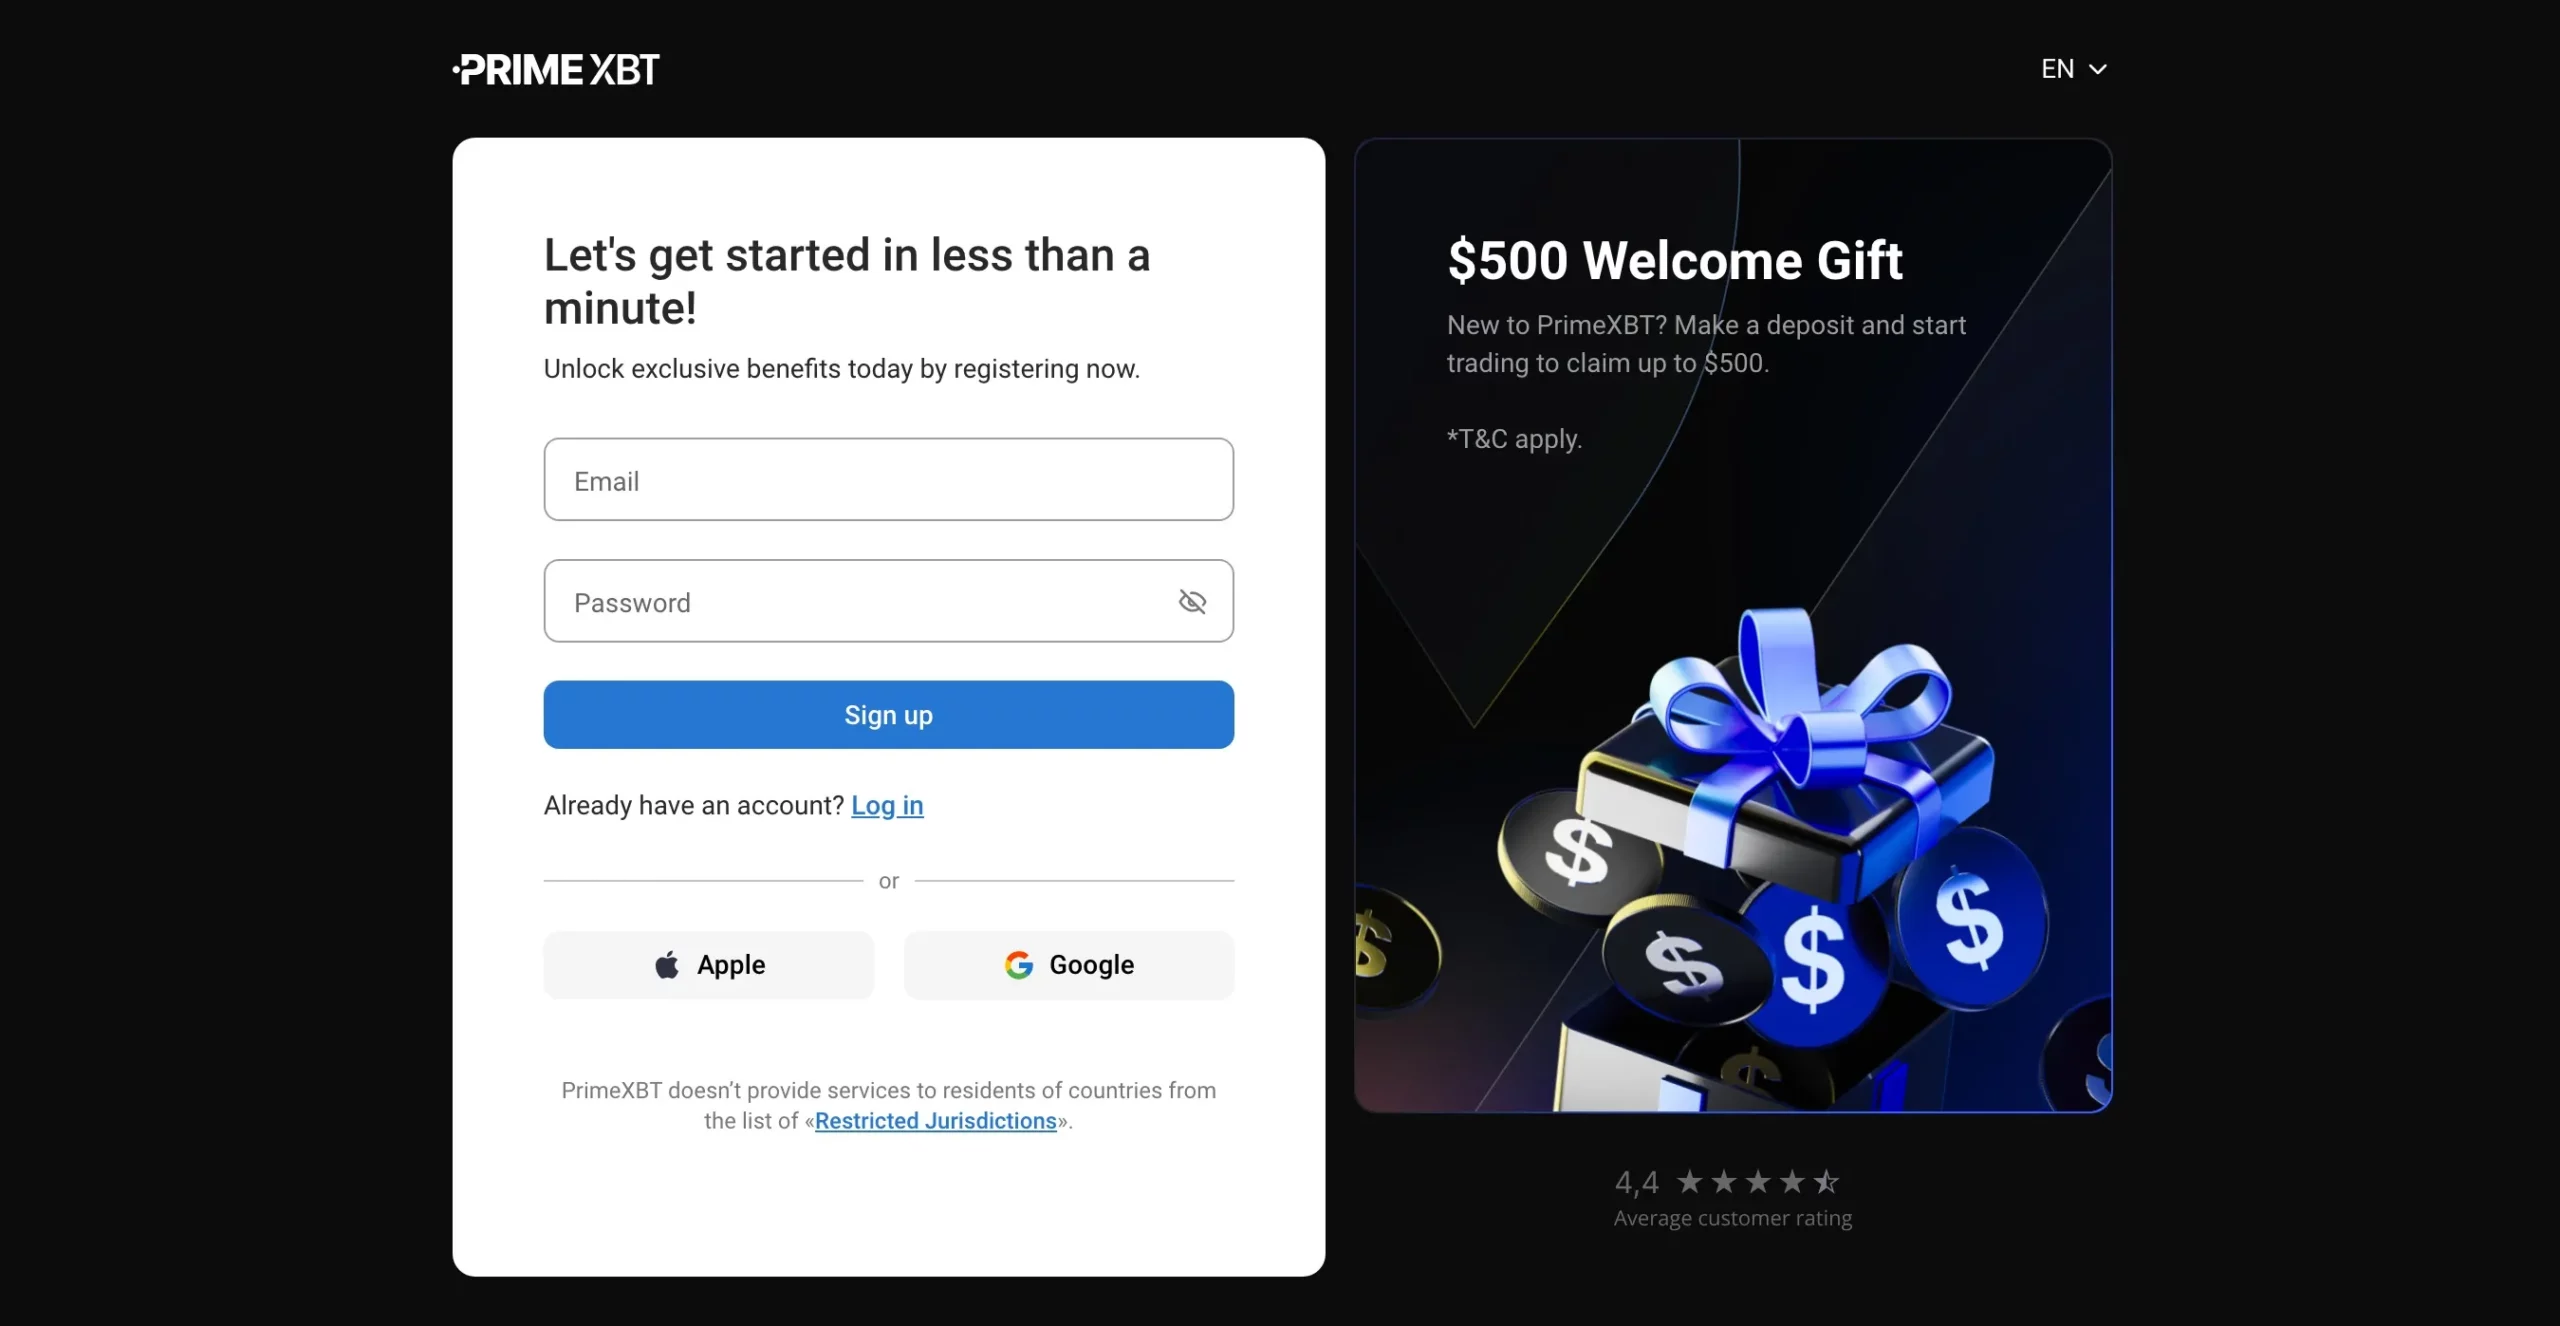Click the Apple sign in button
This screenshot has height=1326, width=2560.
tap(708, 964)
